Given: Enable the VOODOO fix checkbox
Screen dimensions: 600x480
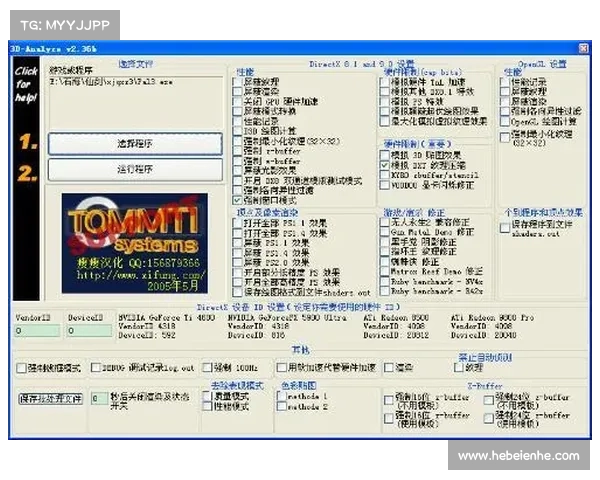Looking at the screenshot, I should coord(386,186).
